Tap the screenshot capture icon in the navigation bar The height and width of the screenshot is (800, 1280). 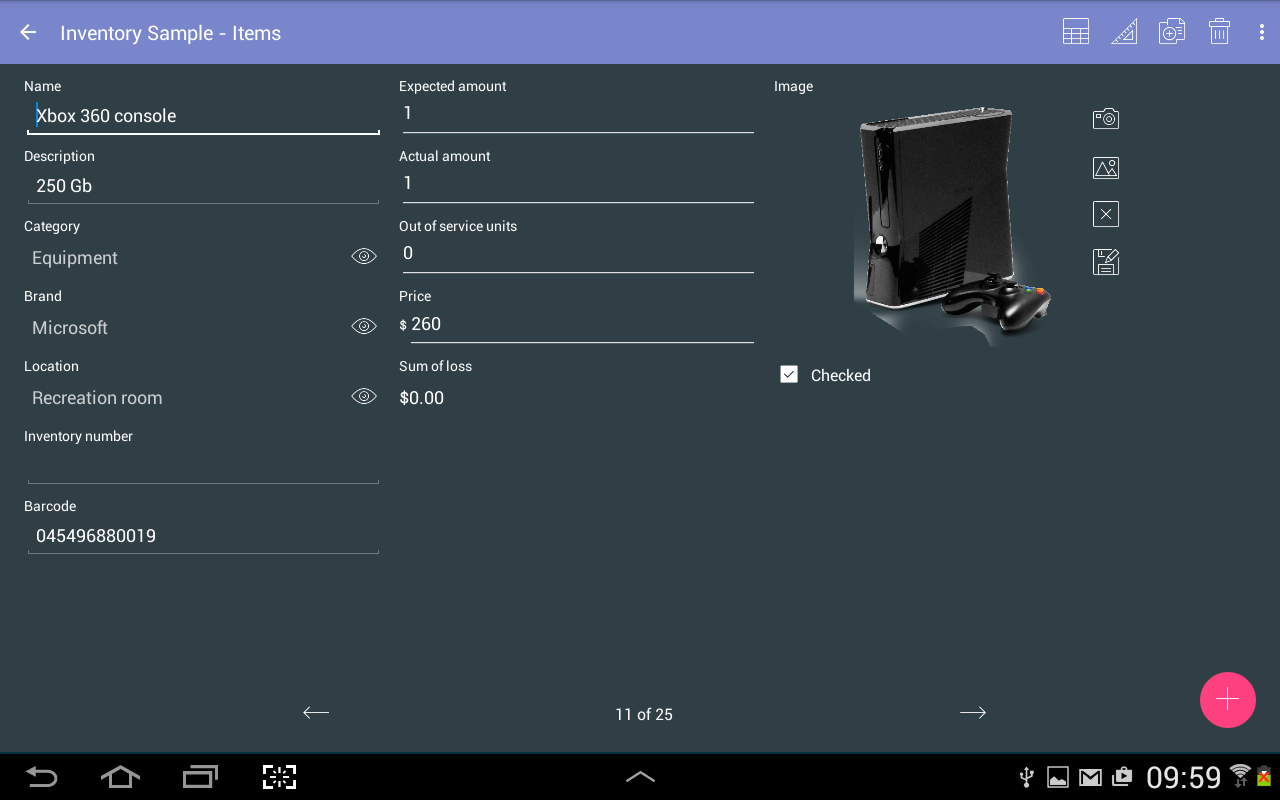coord(280,777)
